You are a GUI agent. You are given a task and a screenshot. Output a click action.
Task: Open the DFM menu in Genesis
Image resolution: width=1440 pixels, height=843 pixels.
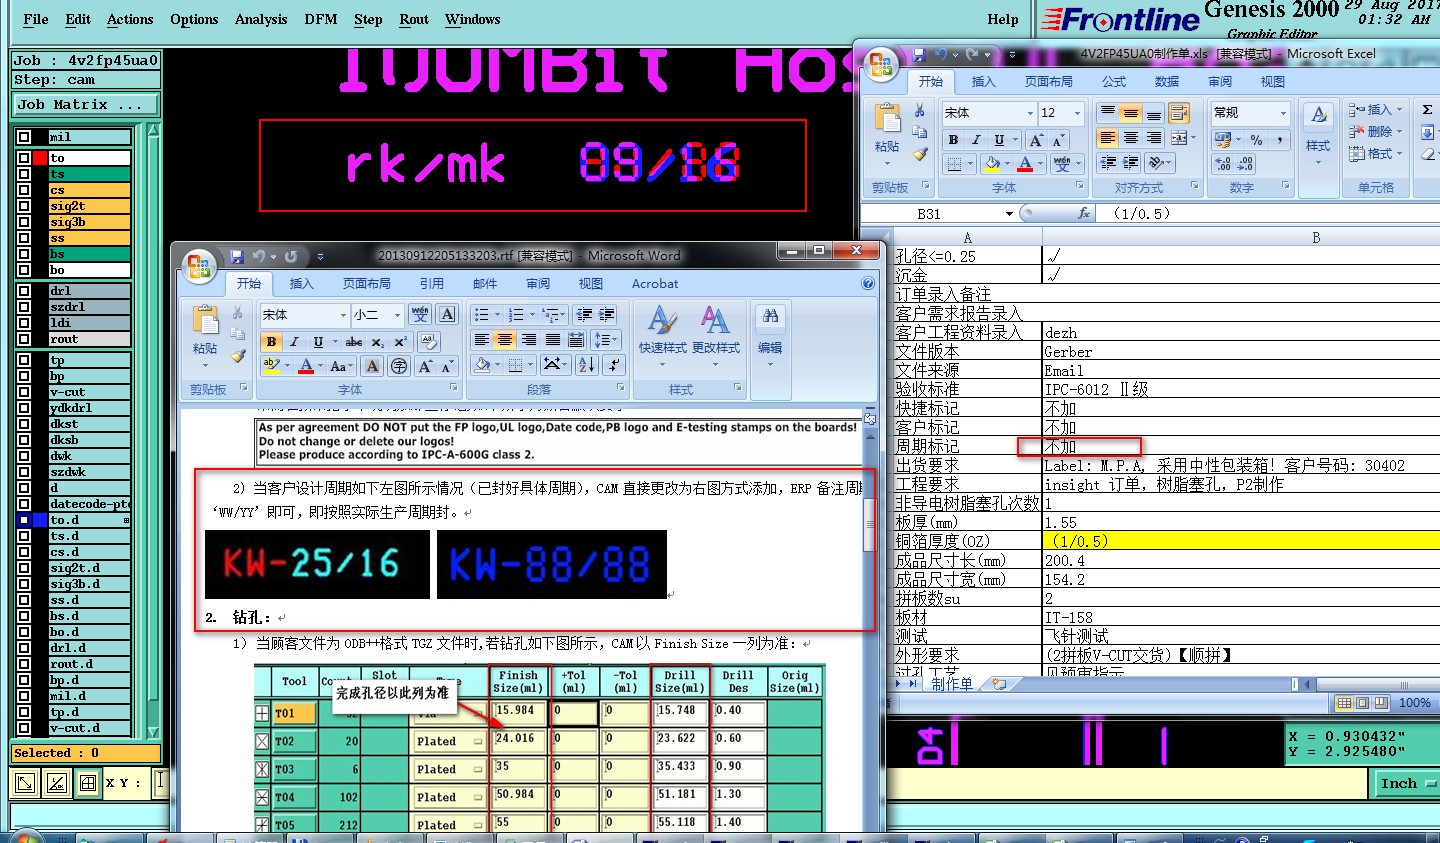tap(321, 19)
